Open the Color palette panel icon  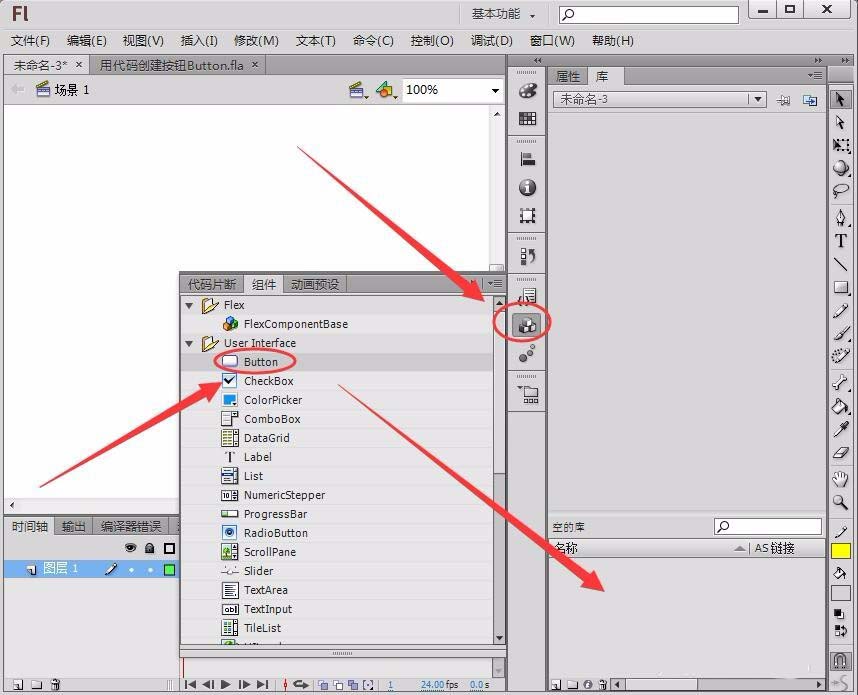coord(527,91)
